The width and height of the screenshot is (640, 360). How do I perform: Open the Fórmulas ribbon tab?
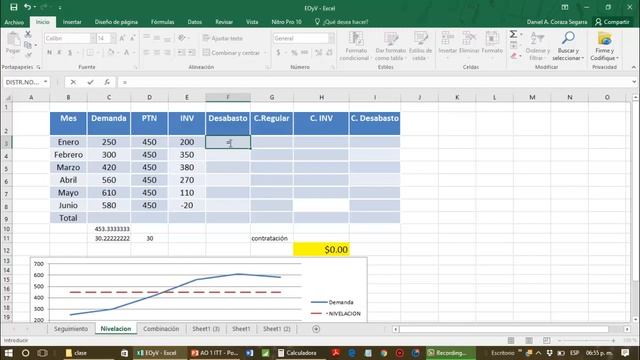[162, 22]
